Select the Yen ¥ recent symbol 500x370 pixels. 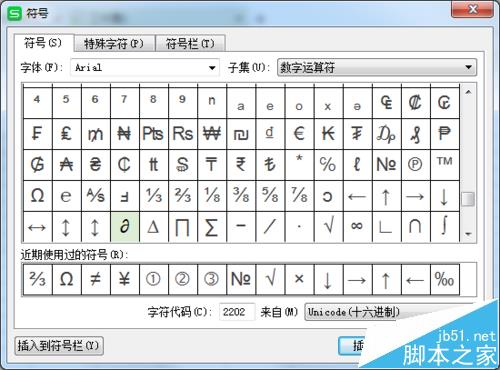pos(125,279)
